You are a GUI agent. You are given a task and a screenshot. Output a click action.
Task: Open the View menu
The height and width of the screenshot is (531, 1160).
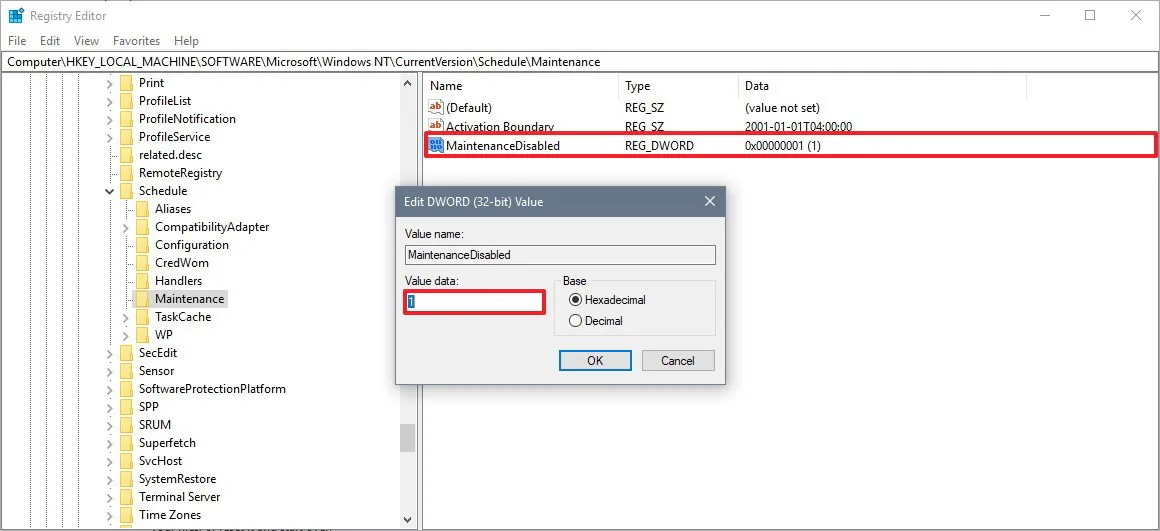tap(87, 41)
